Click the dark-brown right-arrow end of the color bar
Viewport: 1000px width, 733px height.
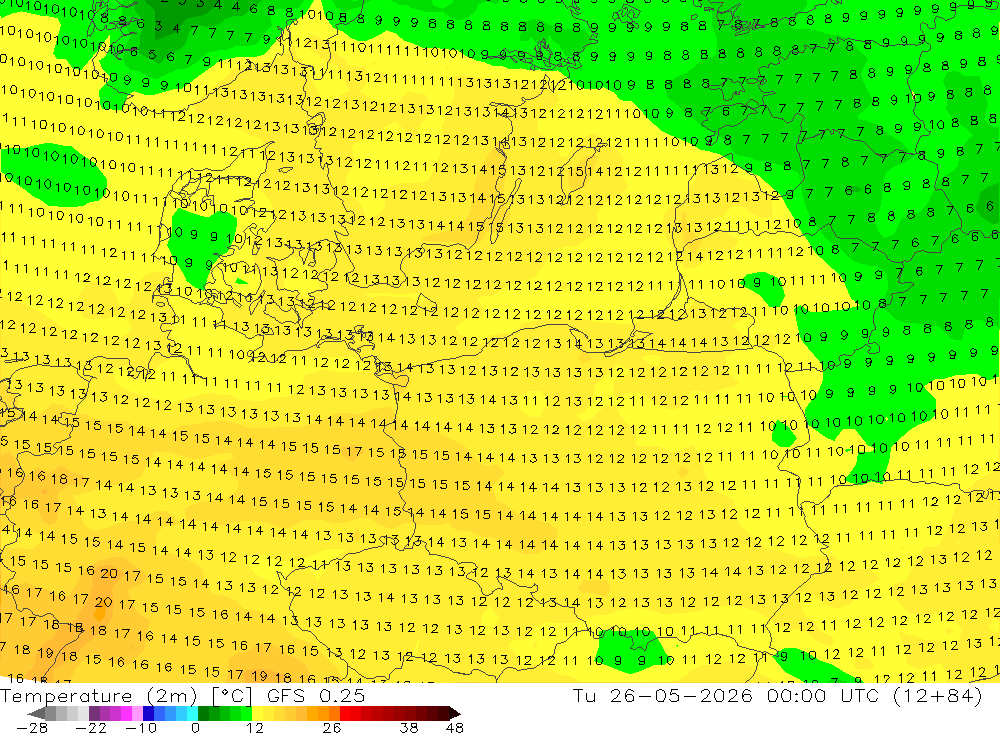[455, 713]
